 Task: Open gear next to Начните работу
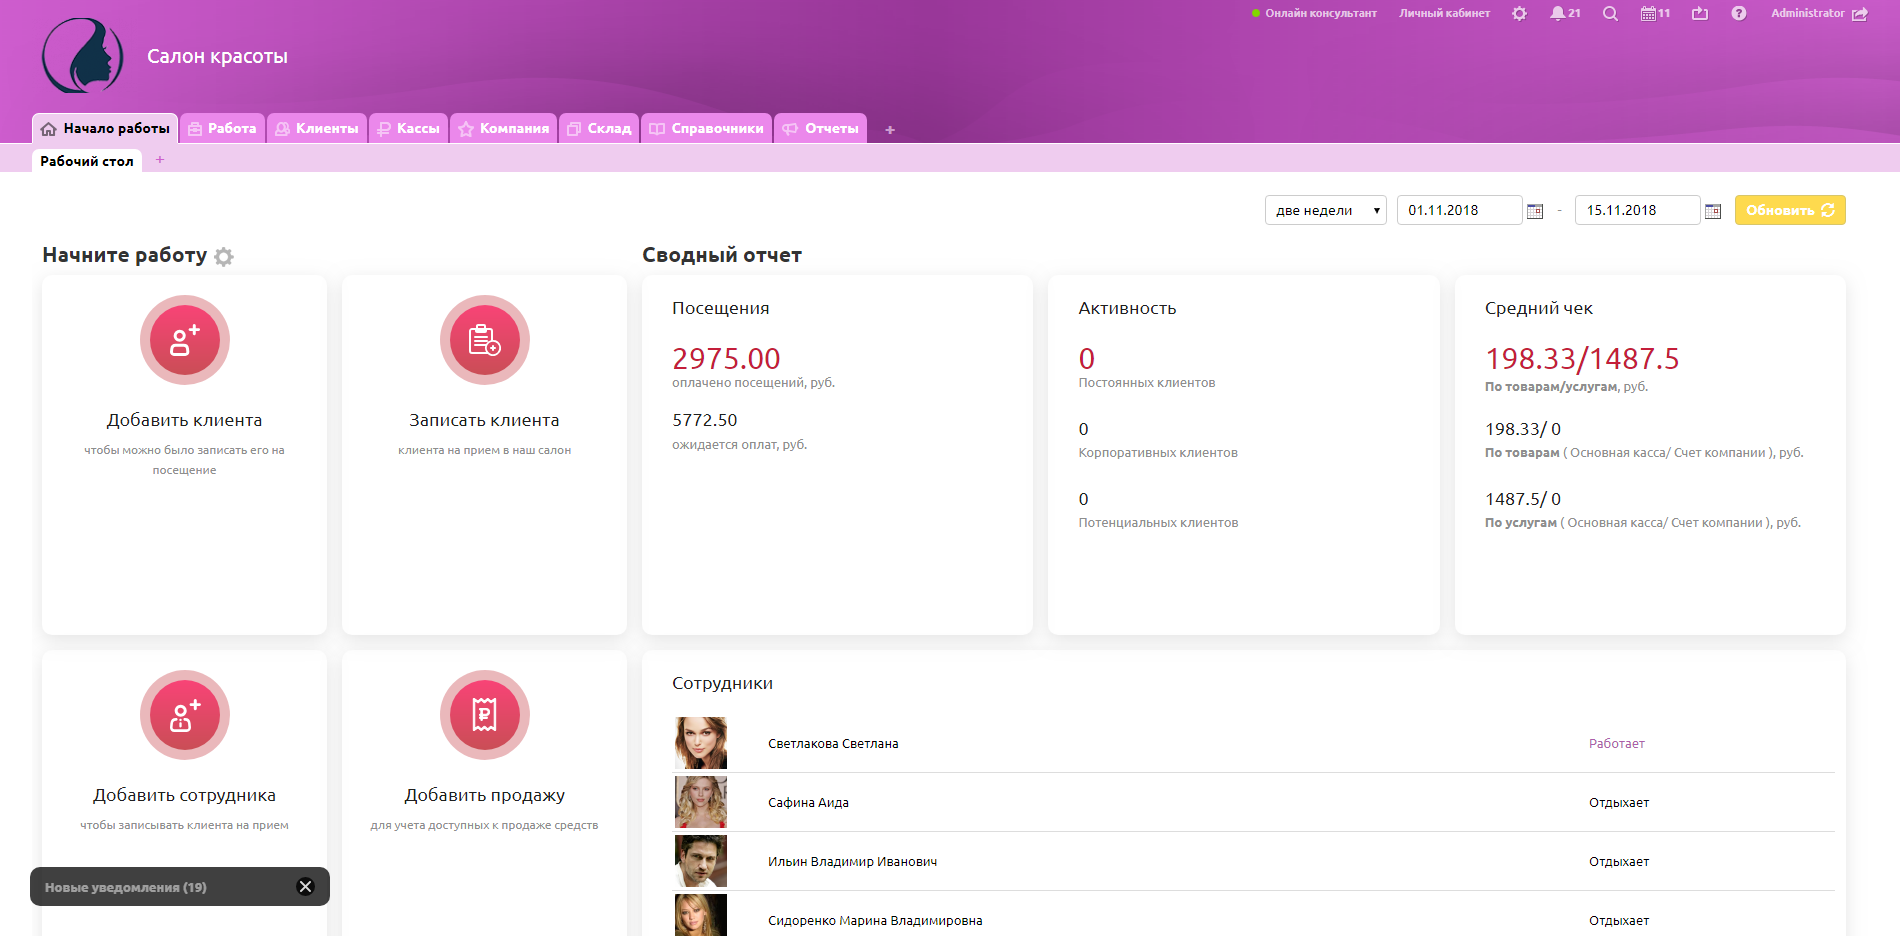224,257
